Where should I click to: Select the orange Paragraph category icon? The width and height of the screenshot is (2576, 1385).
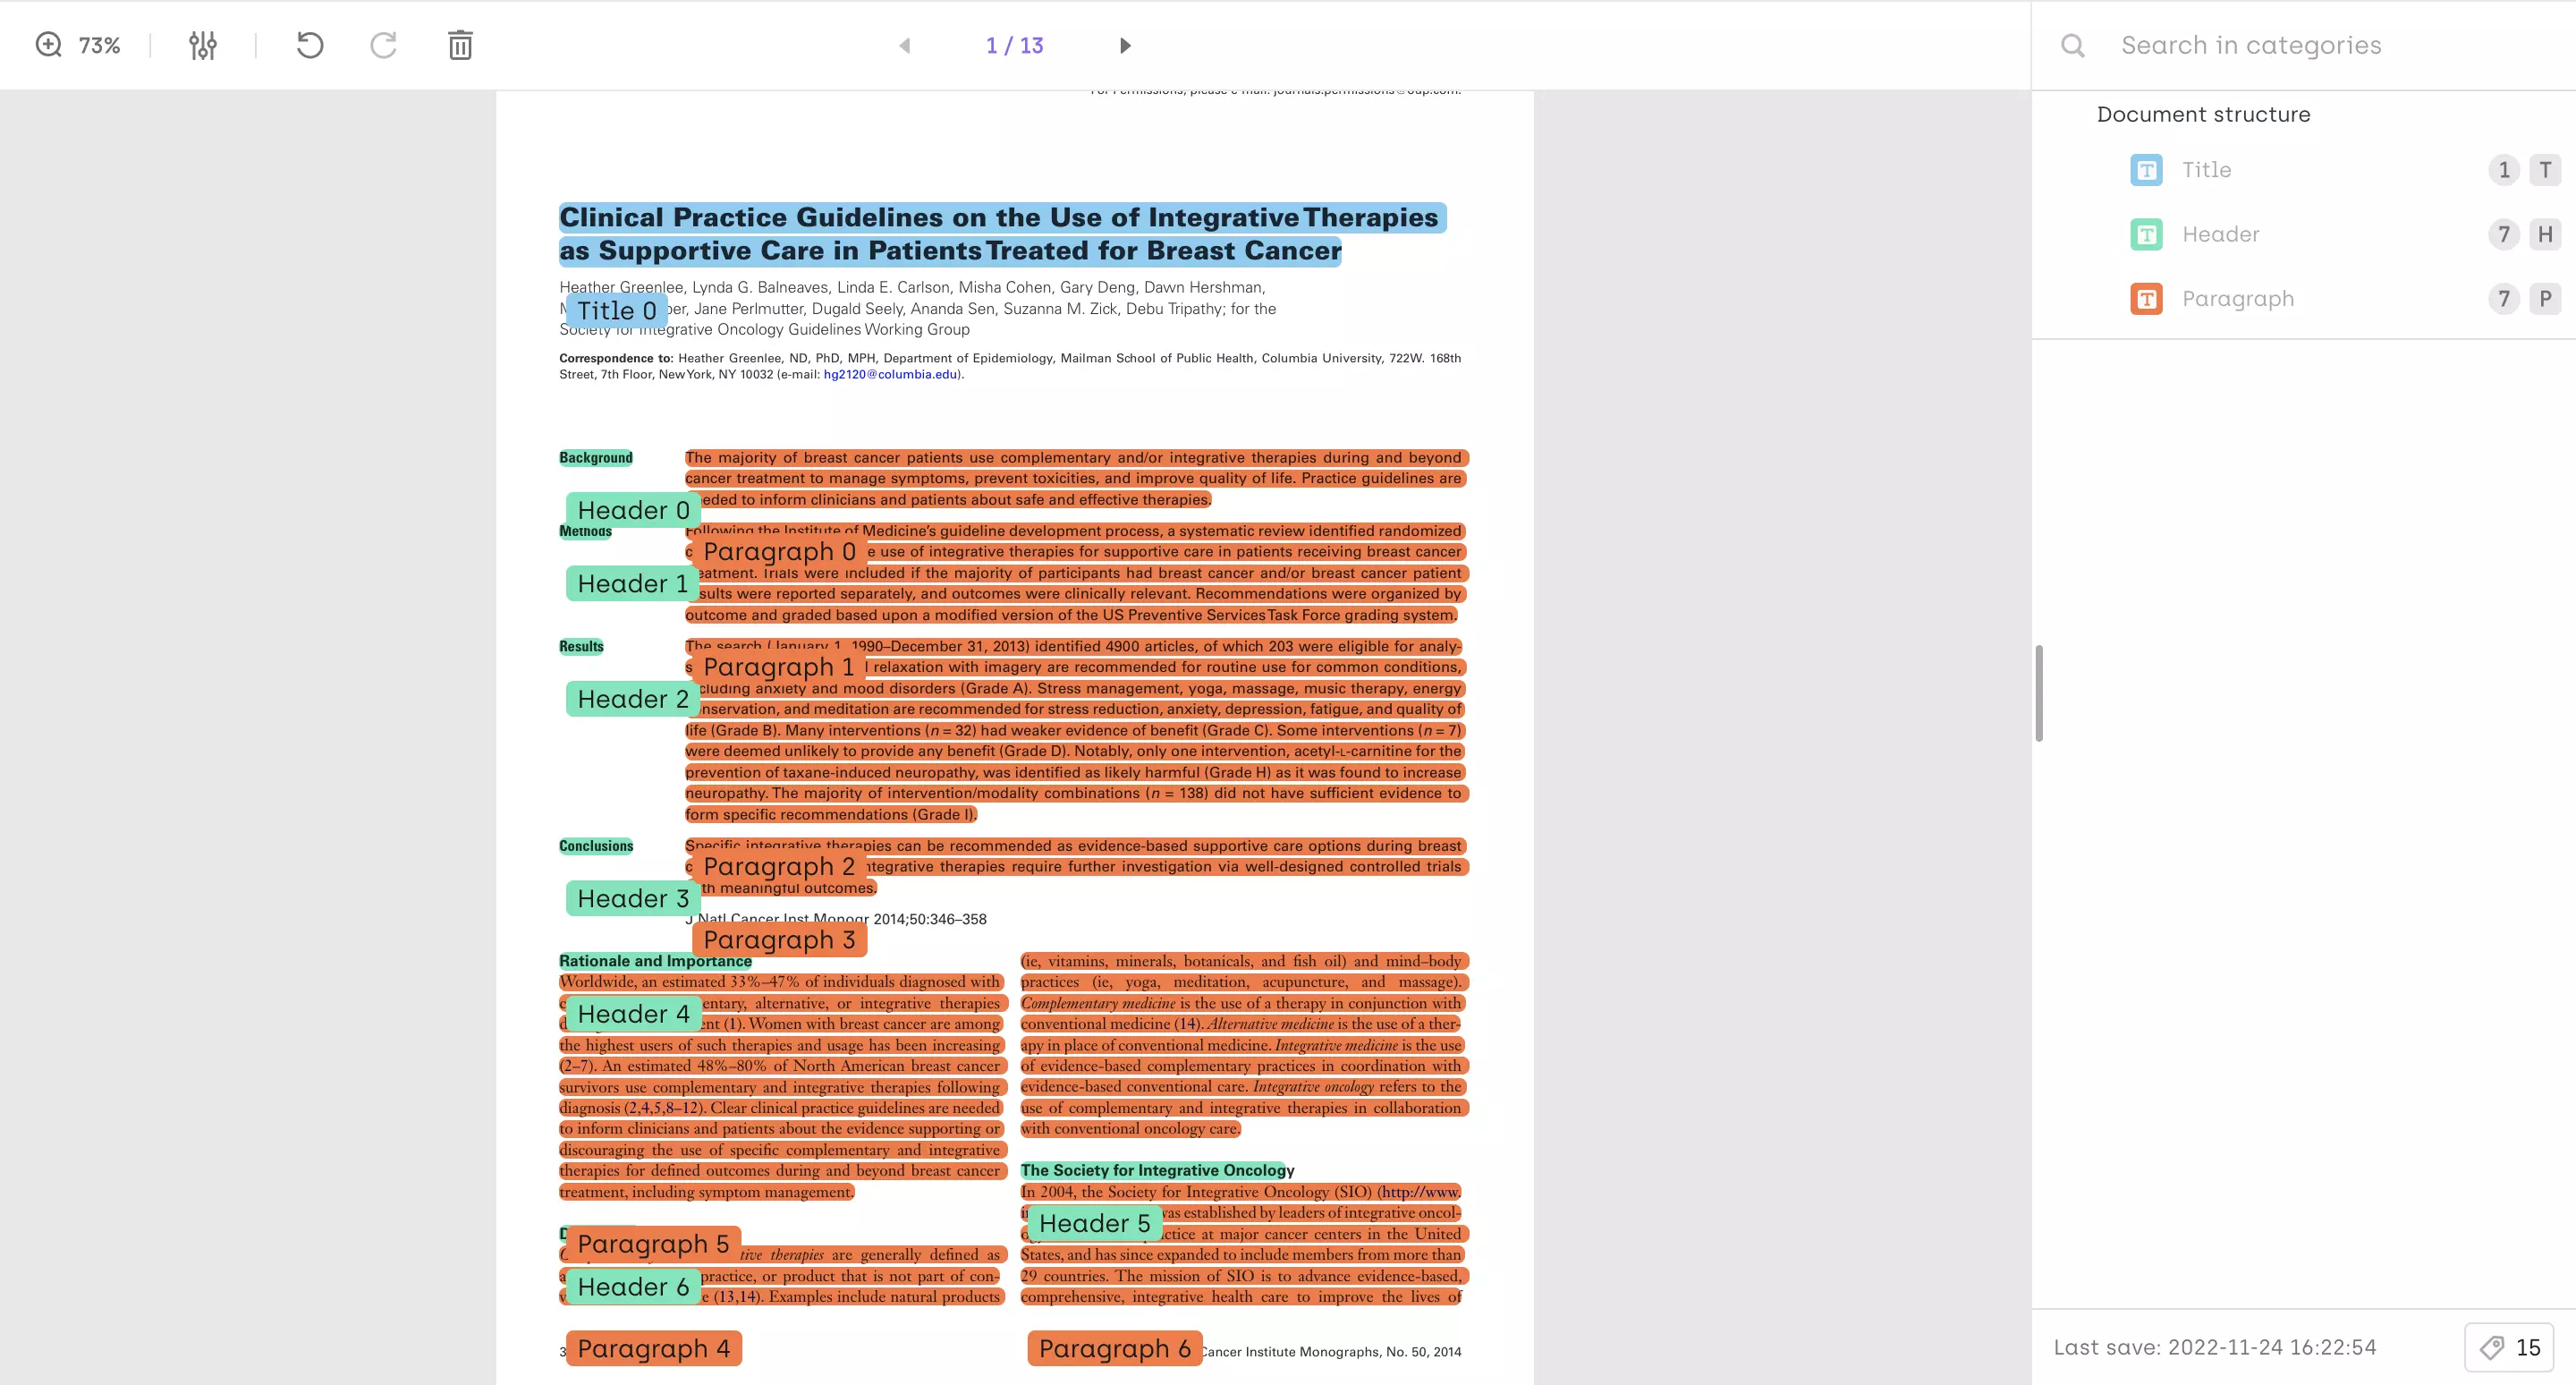[x=2146, y=298]
